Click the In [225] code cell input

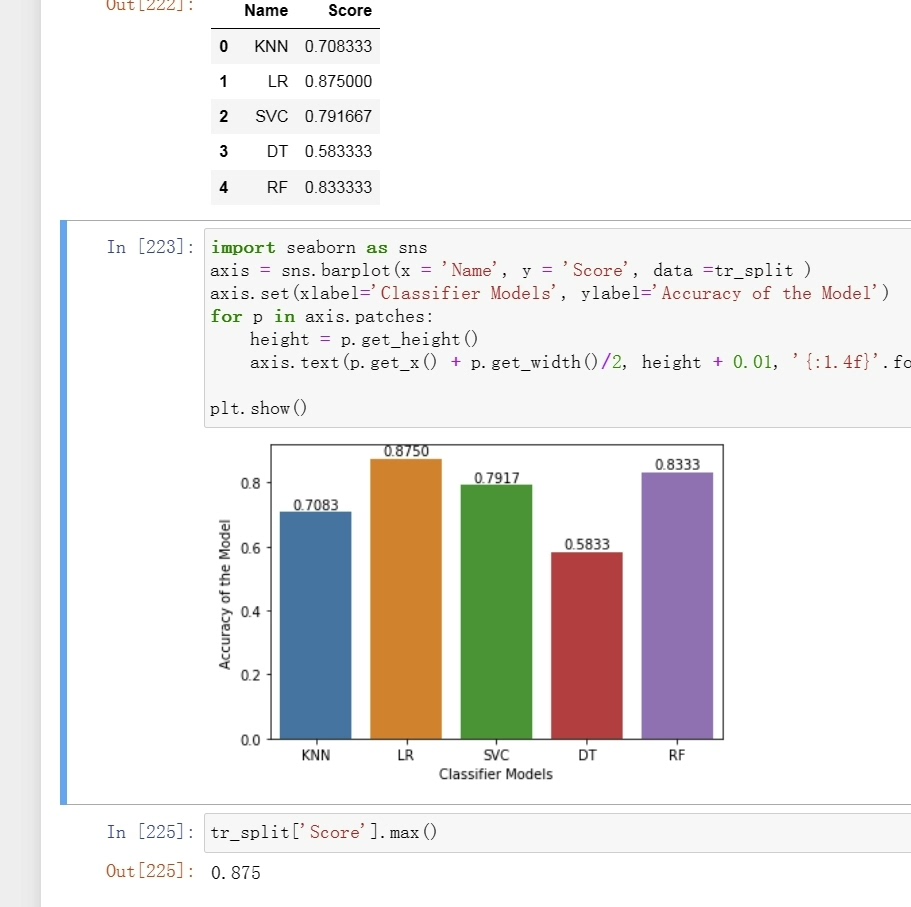558,833
